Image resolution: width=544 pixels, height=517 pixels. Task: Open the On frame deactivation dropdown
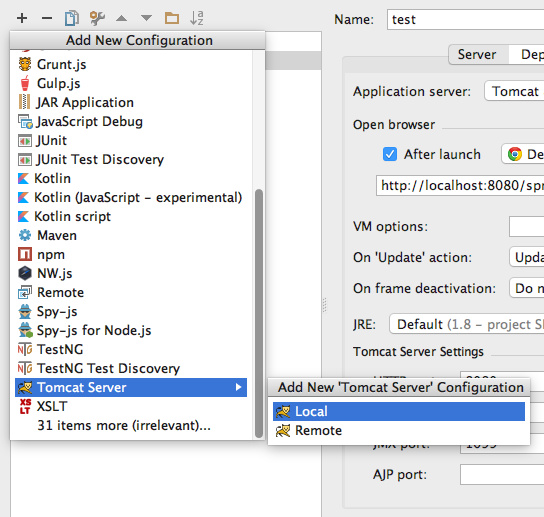[x=527, y=288]
